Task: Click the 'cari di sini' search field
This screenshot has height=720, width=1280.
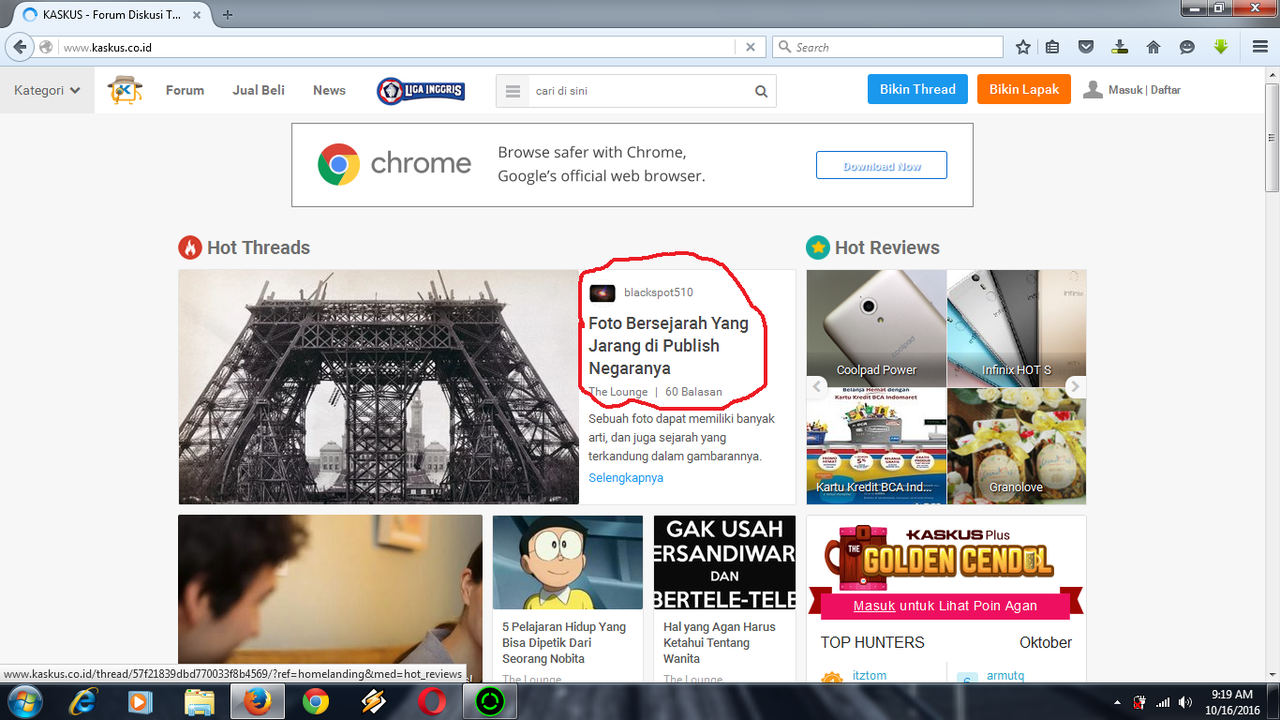Action: [640, 91]
